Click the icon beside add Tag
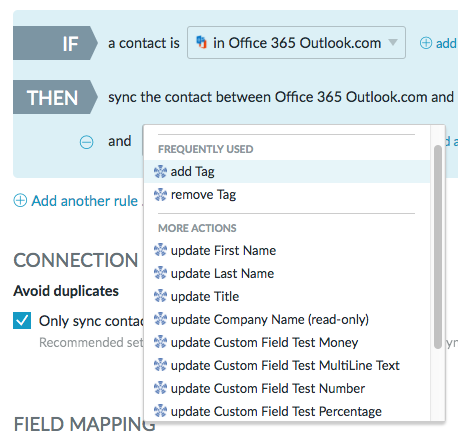The image size is (458, 434). [x=160, y=172]
